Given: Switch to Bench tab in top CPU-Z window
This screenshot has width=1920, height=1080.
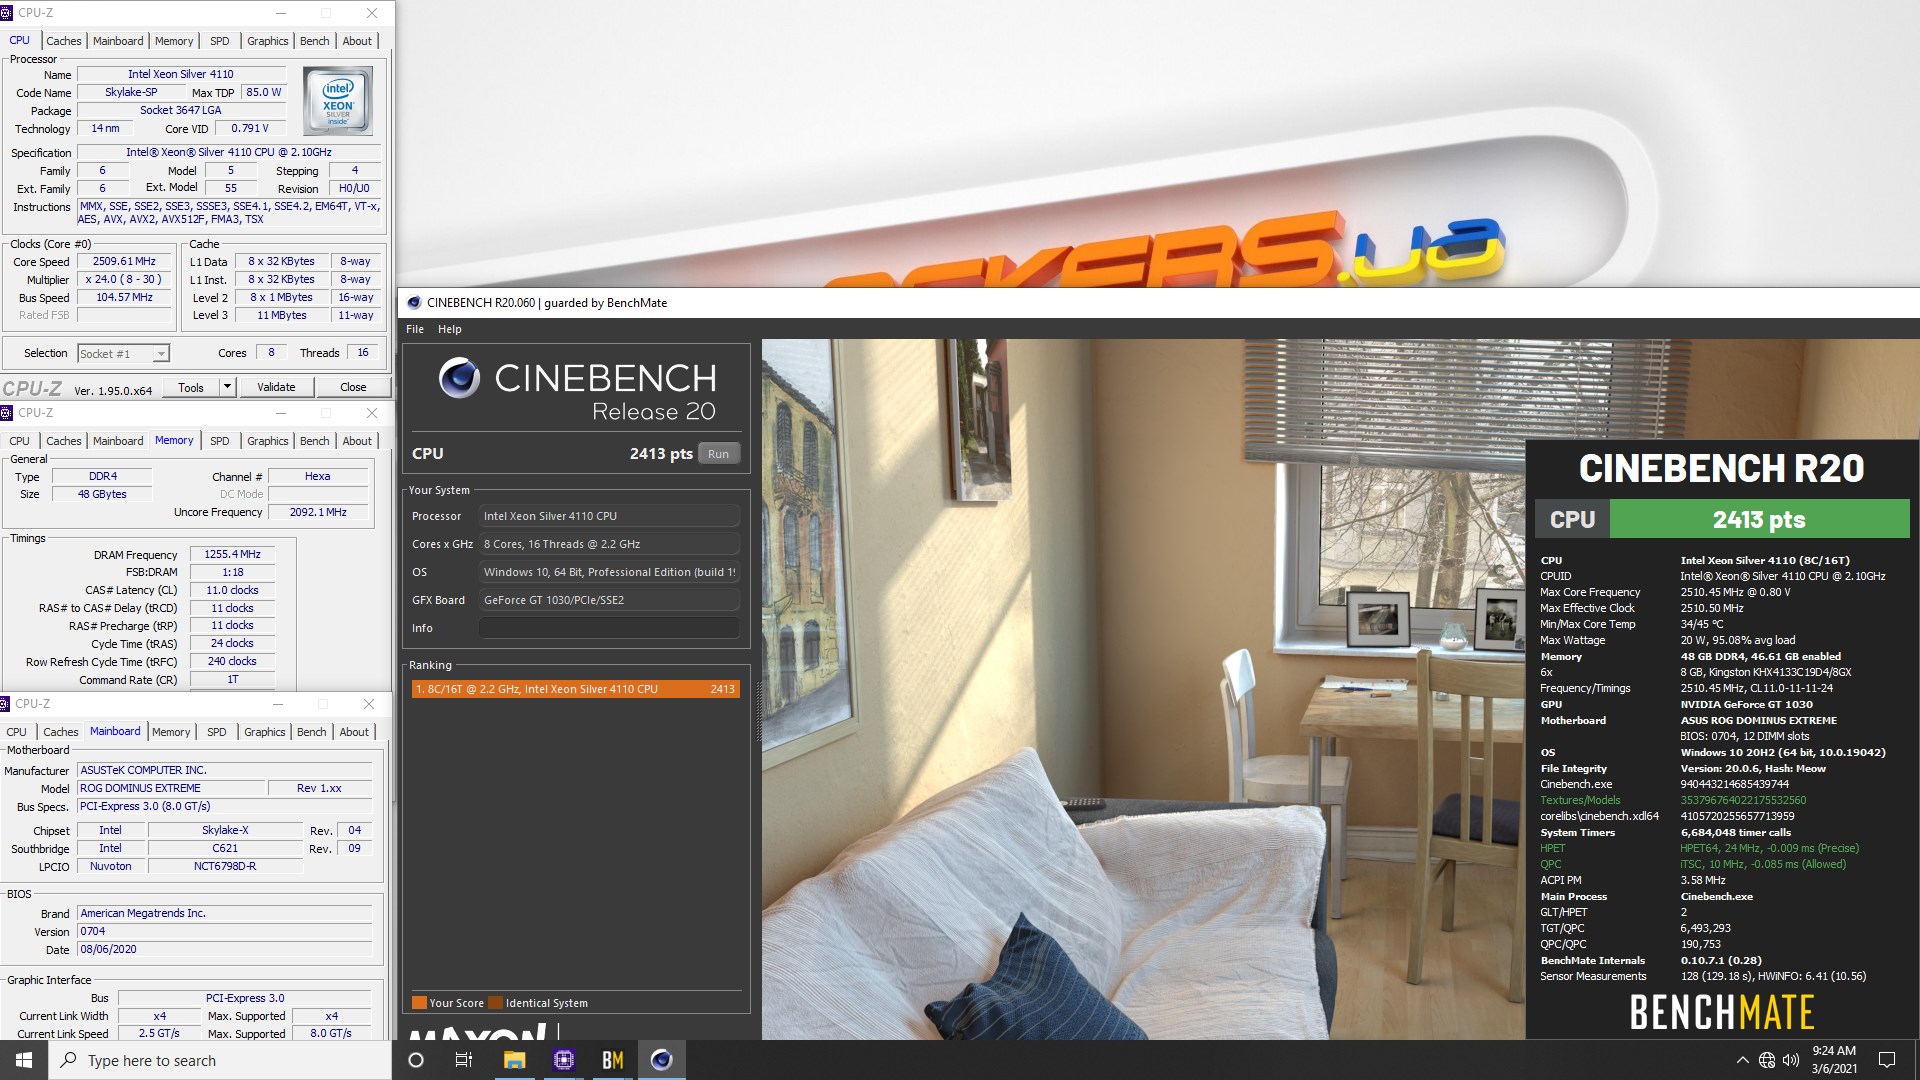Looking at the screenshot, I should pos(314,41).
